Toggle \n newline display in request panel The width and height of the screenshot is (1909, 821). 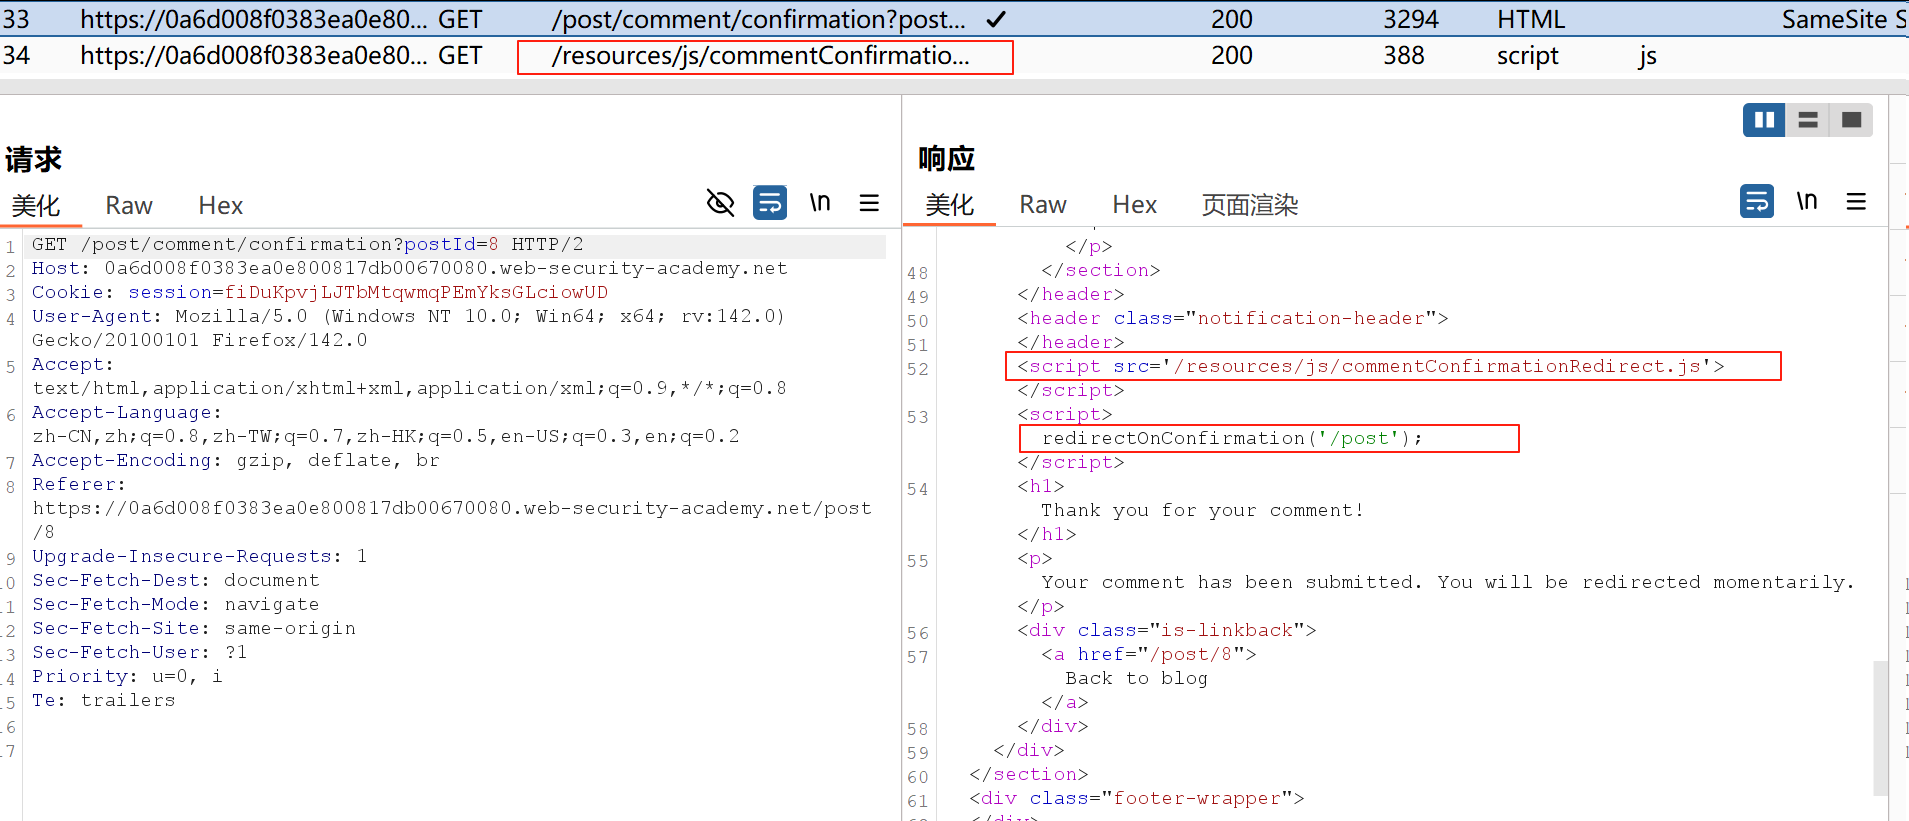[820, 203]
